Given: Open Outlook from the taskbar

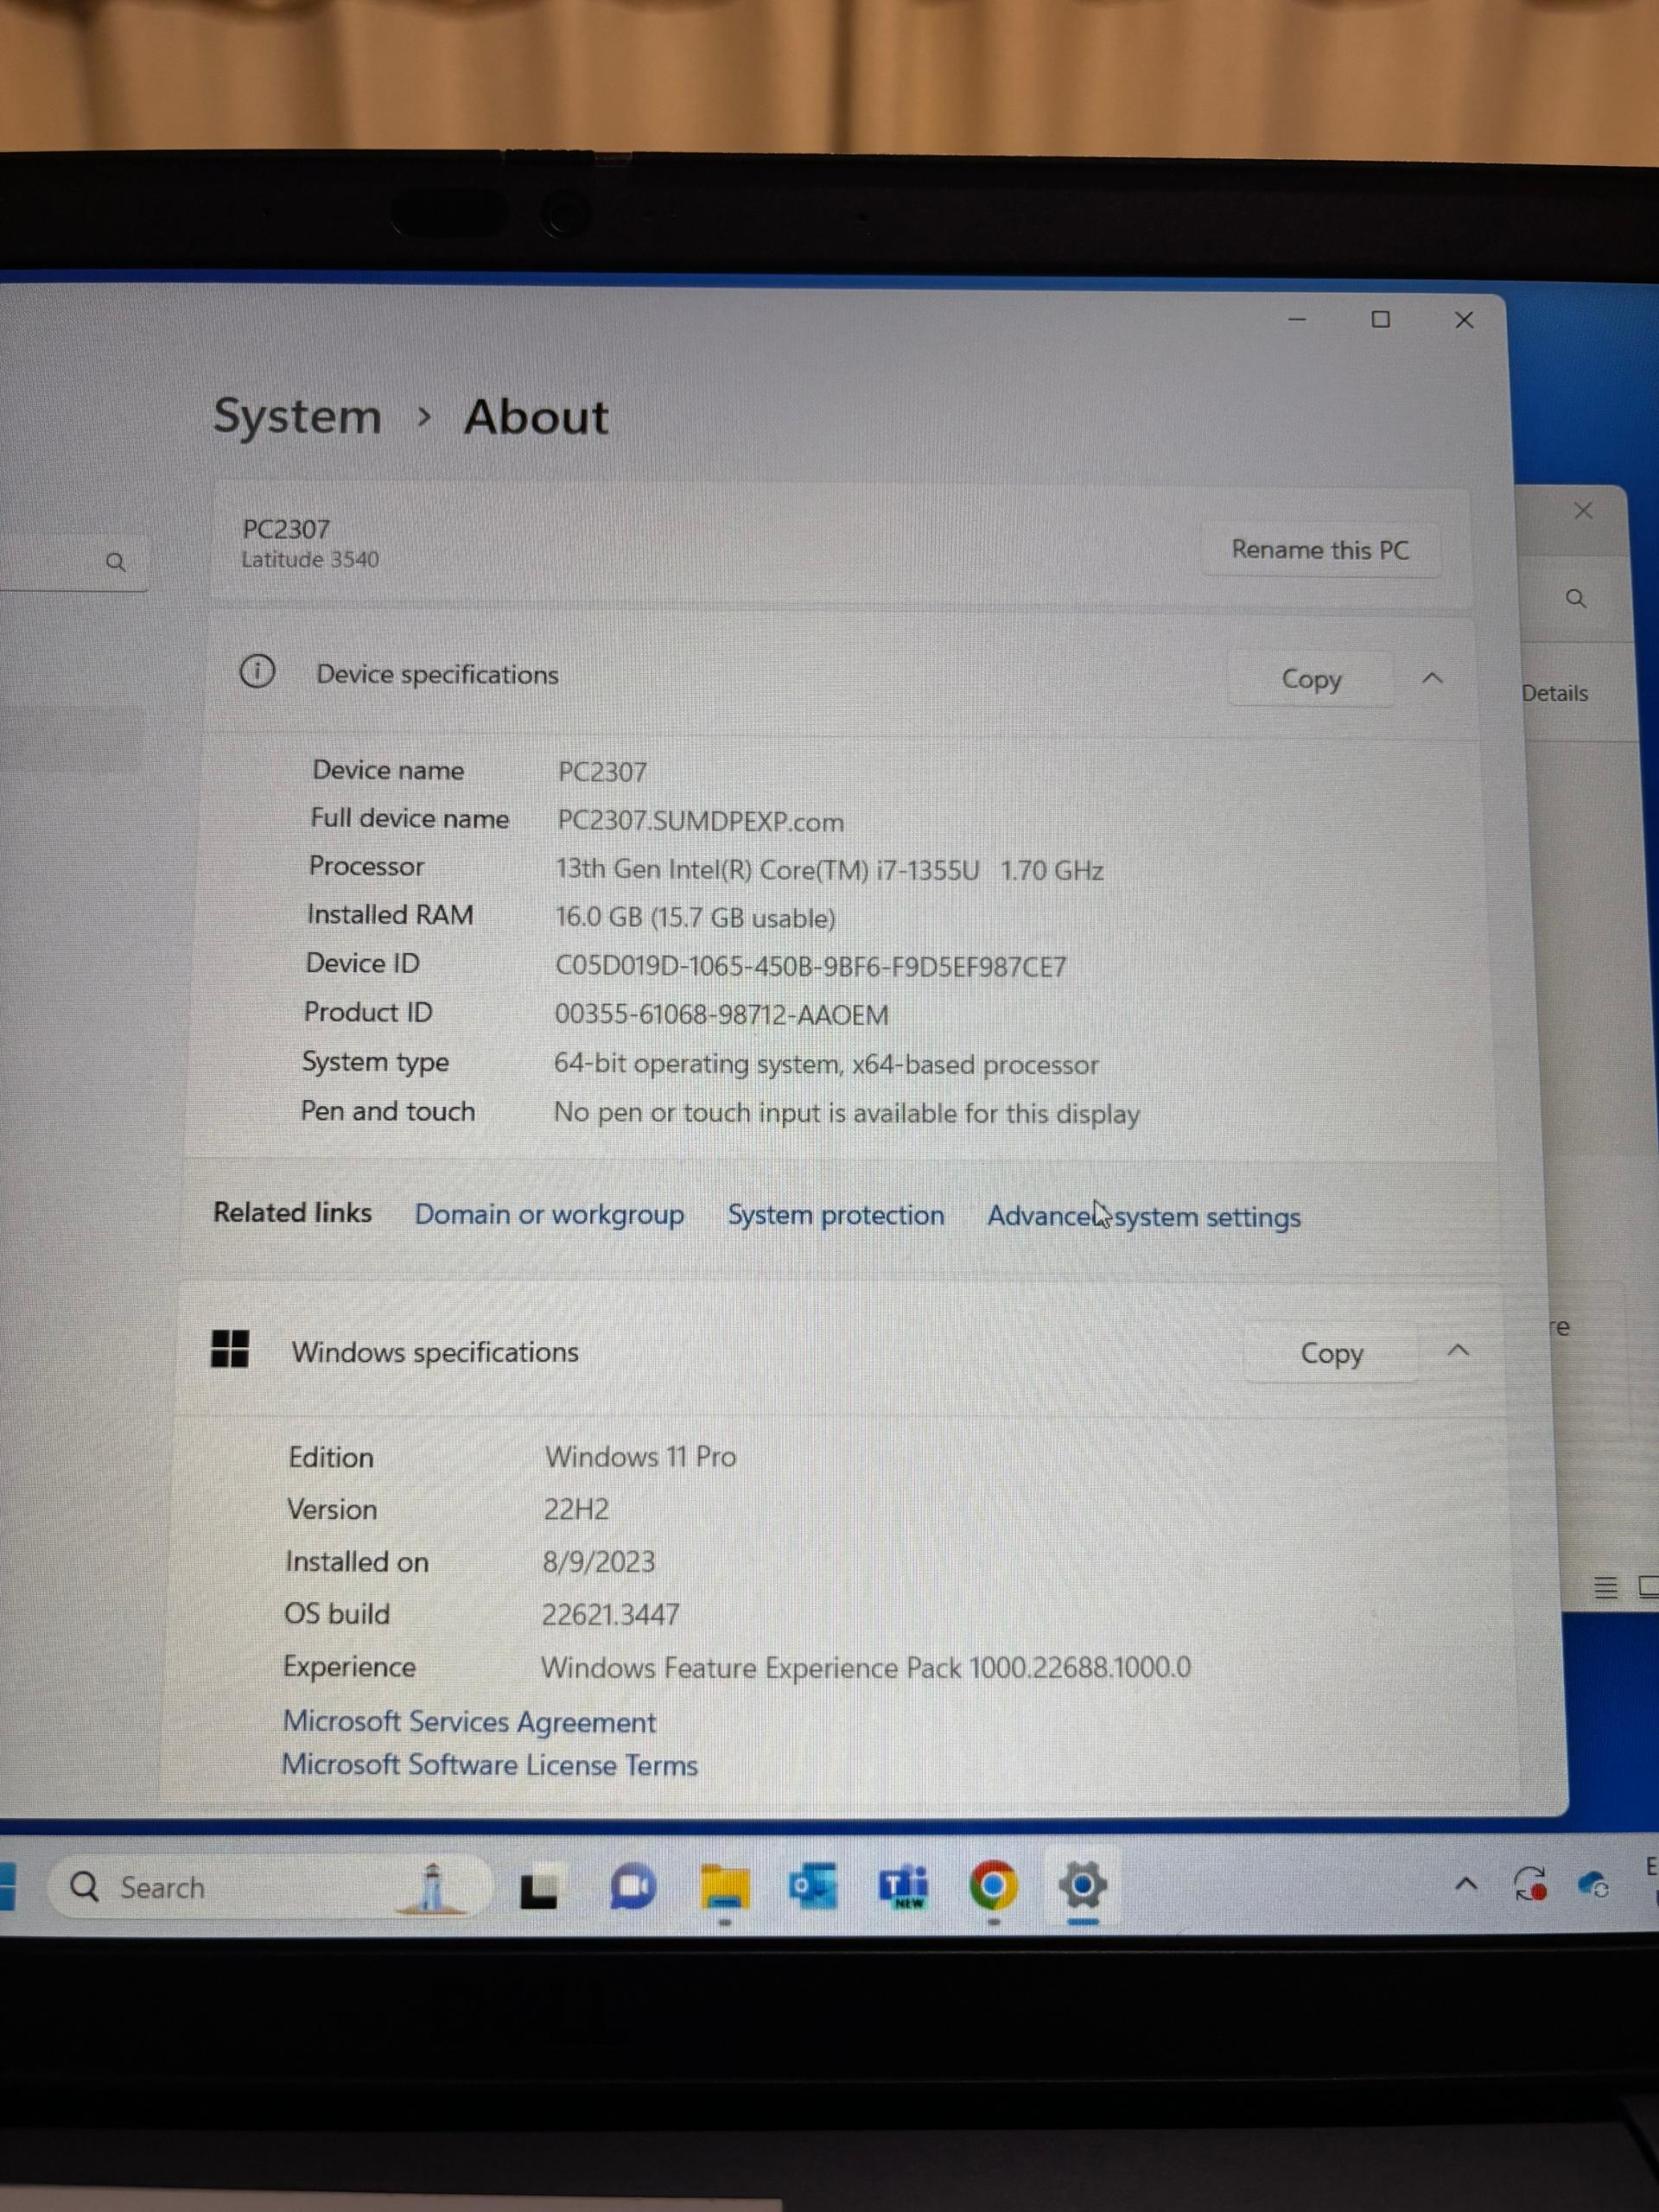Looking at the screenshot, I should pyautogui.click(x=813, y=1887).
